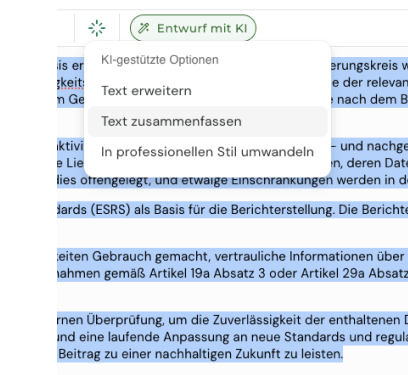Click the 'KI-gestützte Optionen' header text

160,60
